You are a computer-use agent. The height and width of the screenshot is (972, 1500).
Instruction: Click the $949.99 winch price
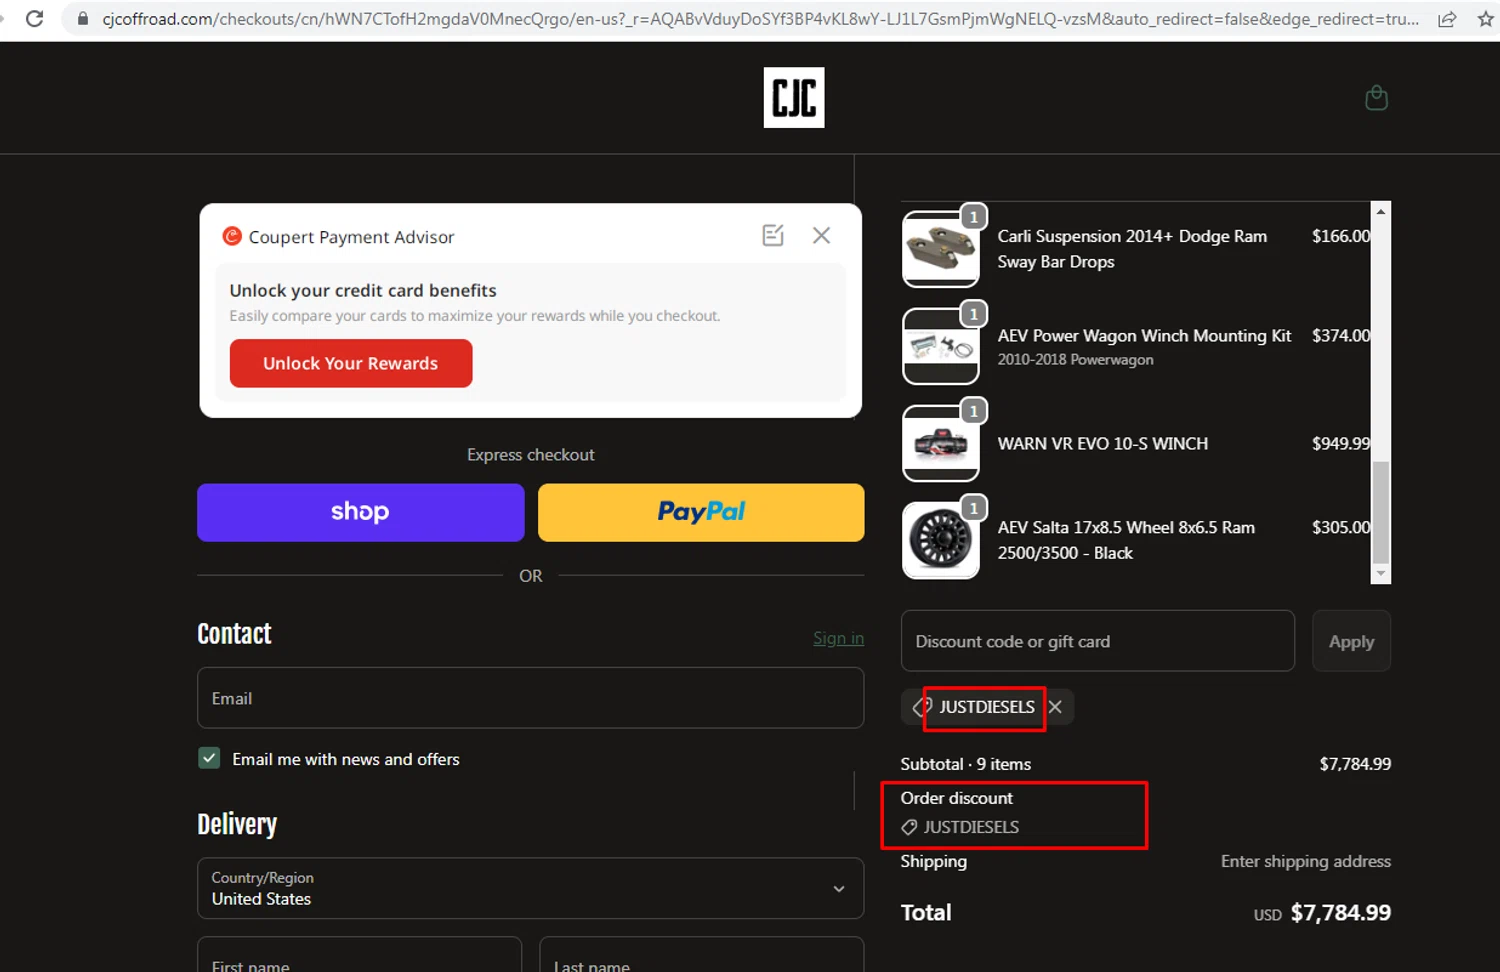tap(1341, 443)
